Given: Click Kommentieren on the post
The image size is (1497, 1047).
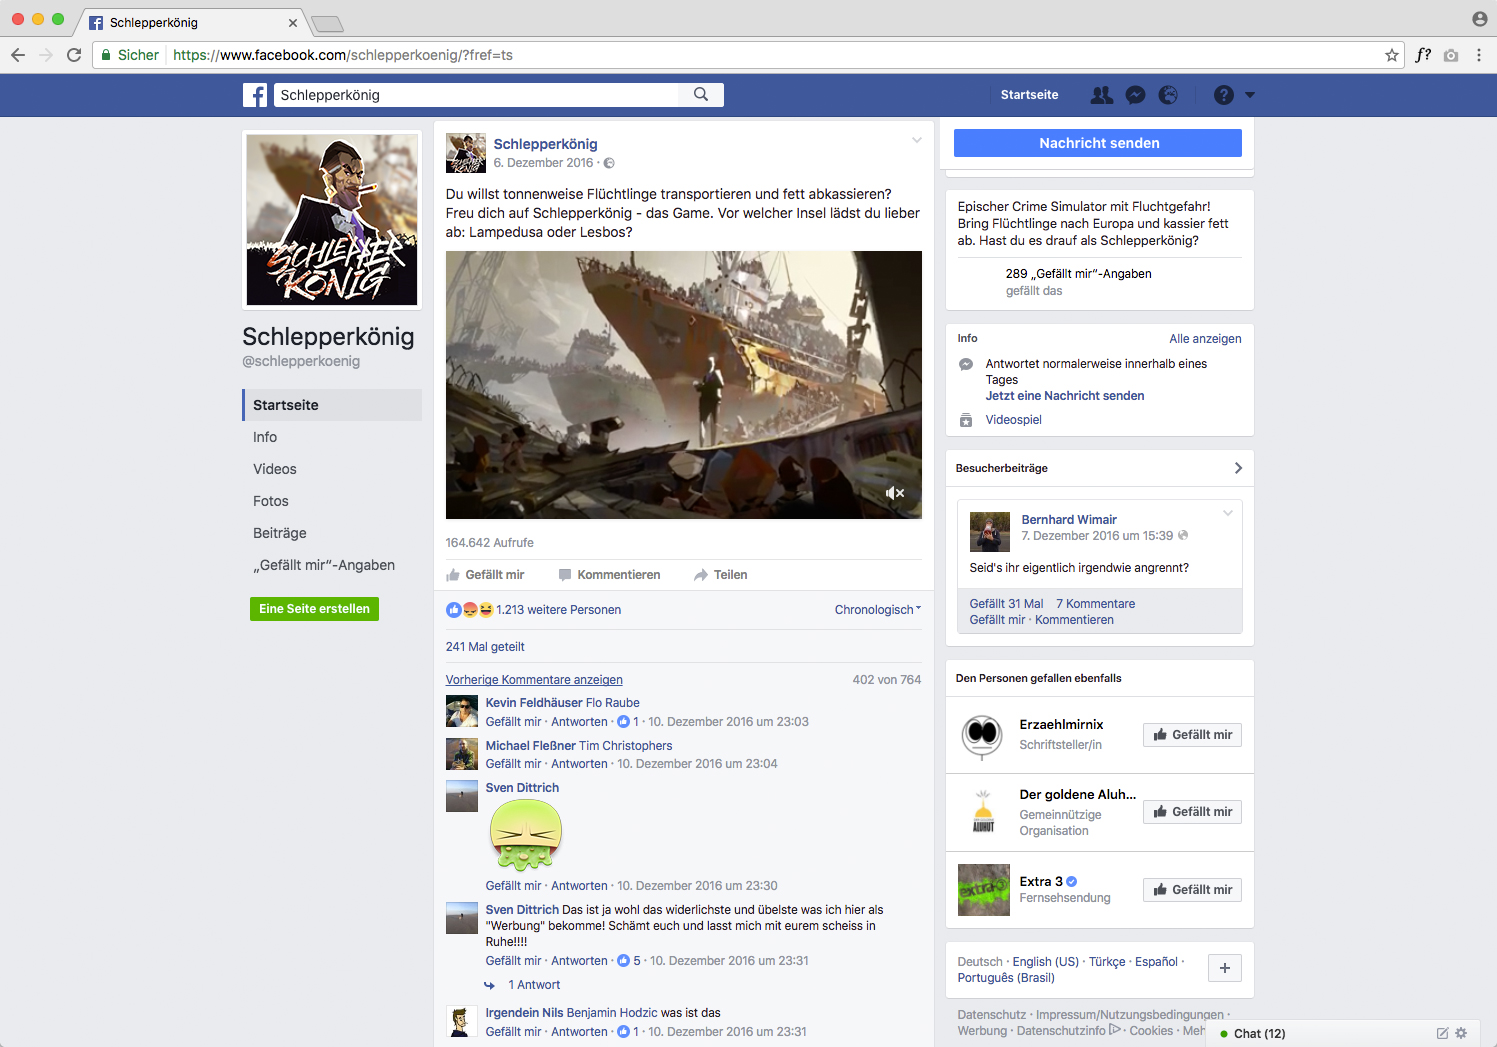Looking at the screenshot, I should tap(609, 575).
